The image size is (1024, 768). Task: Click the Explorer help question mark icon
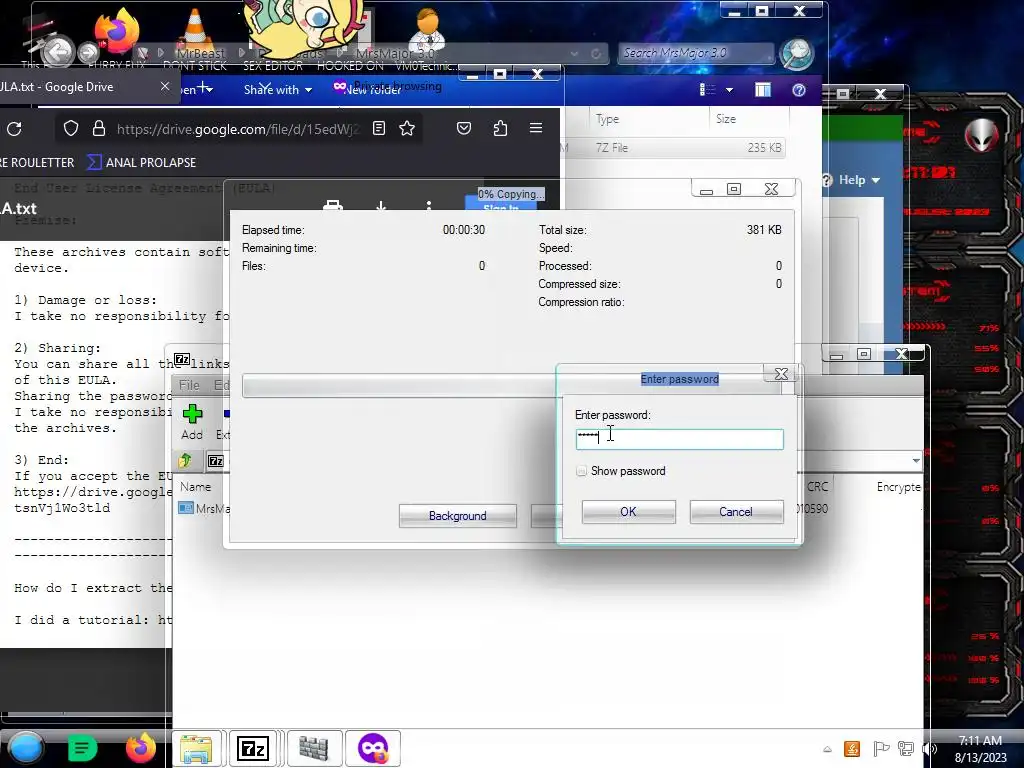click(799, 89)
